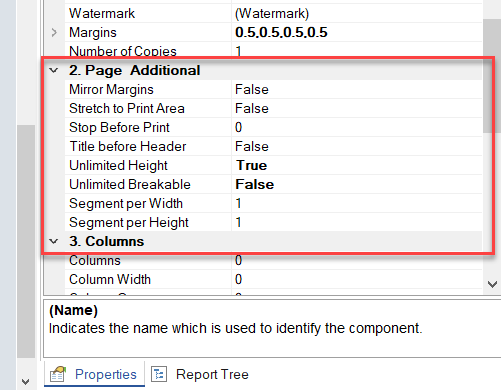Edit the Column Width value
This screenshot has width=501, height=390.
pyautogui.click(x=357, y=279)
